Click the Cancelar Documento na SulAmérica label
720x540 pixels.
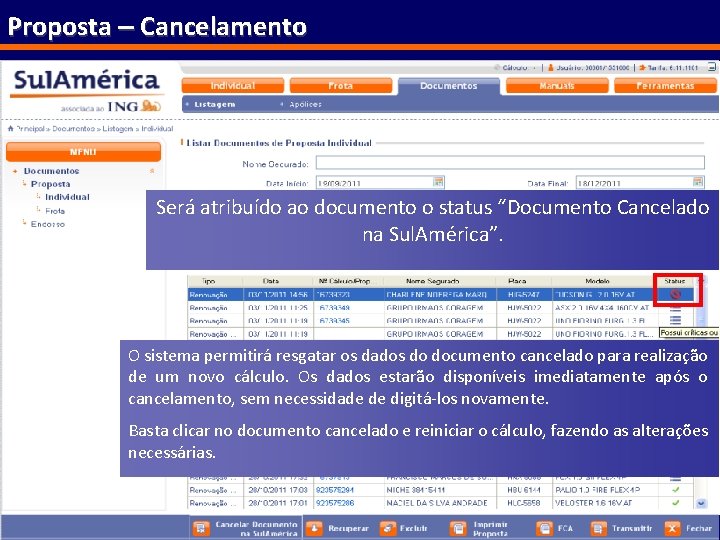[x=256, y=529]
